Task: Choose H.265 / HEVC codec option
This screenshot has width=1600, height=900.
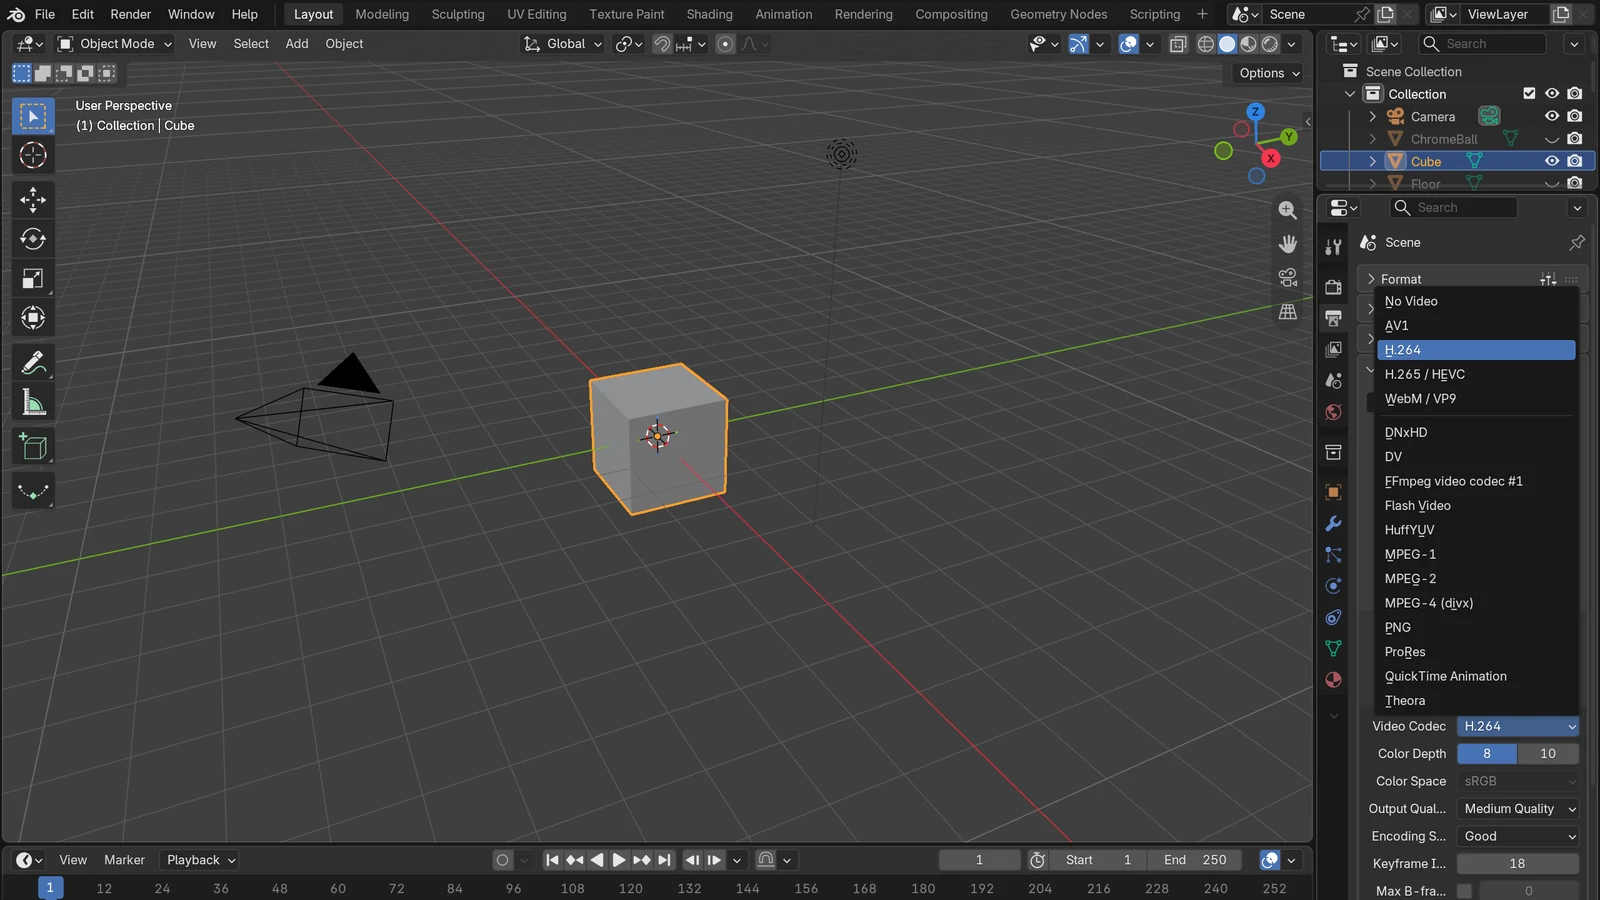Action: point(1476,374)
